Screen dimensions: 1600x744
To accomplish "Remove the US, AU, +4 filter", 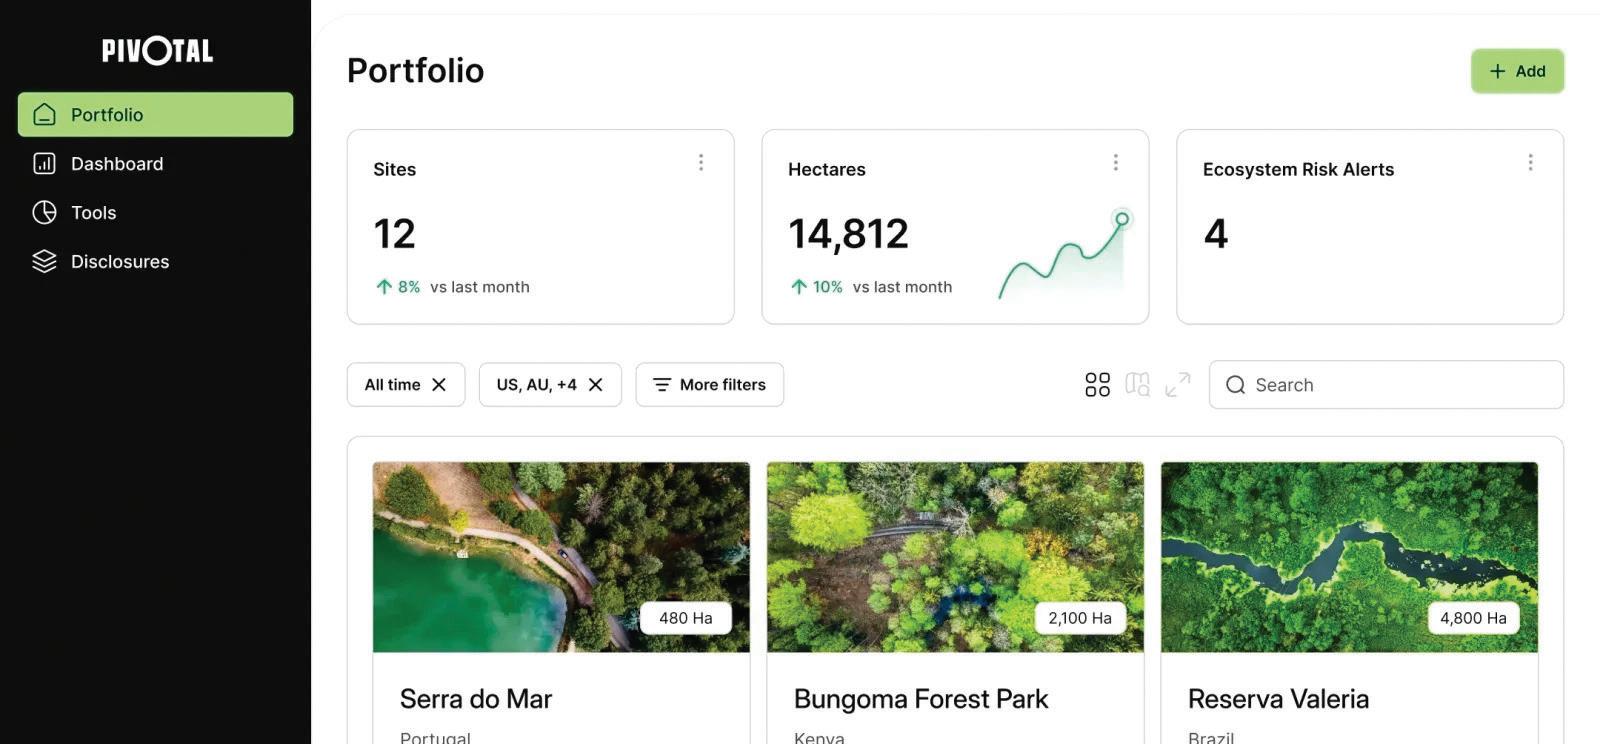I will 596,385.
